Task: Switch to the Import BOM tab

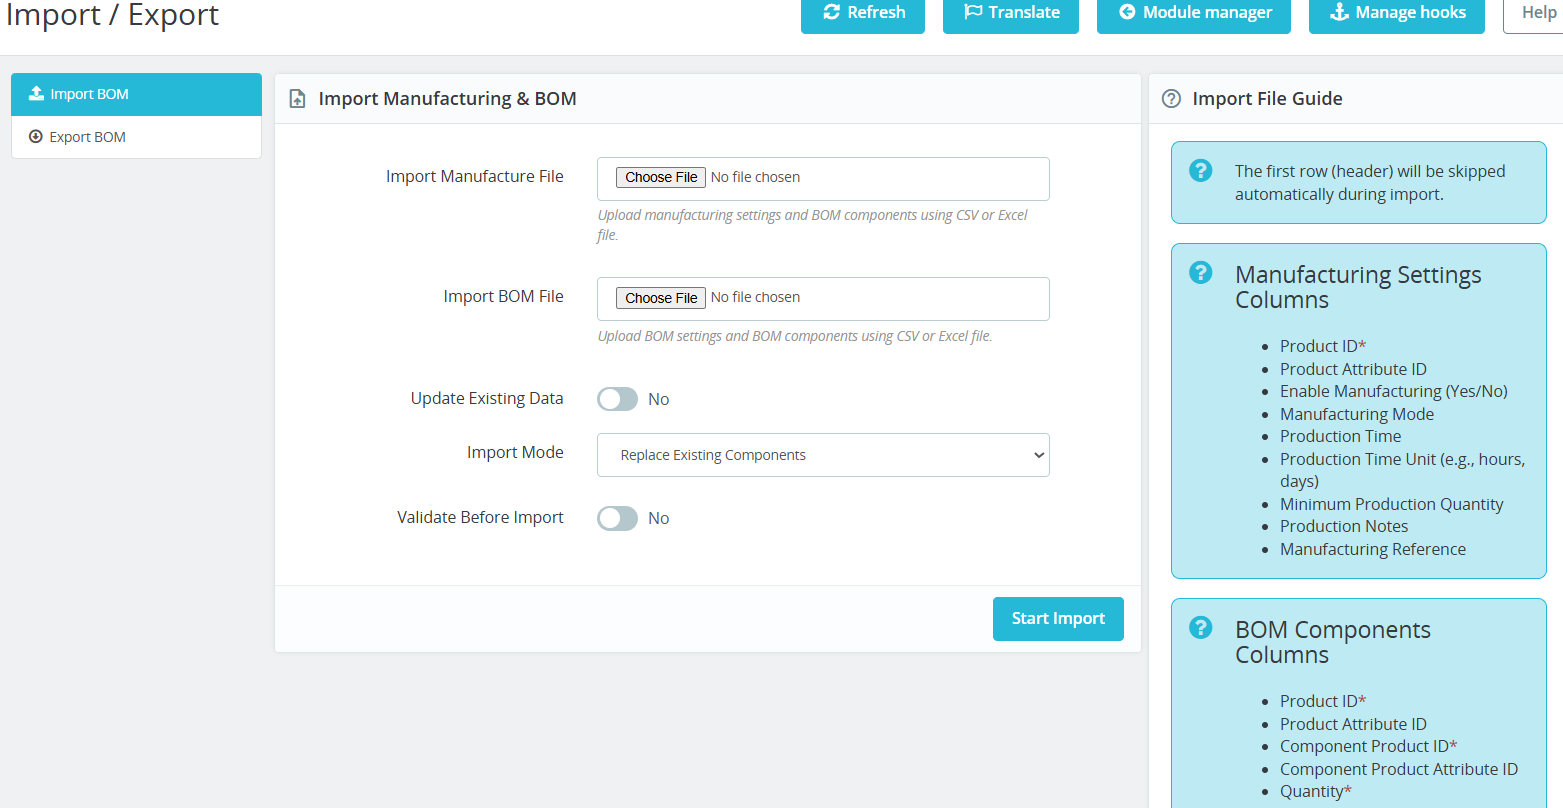Action: click(136, 94)
